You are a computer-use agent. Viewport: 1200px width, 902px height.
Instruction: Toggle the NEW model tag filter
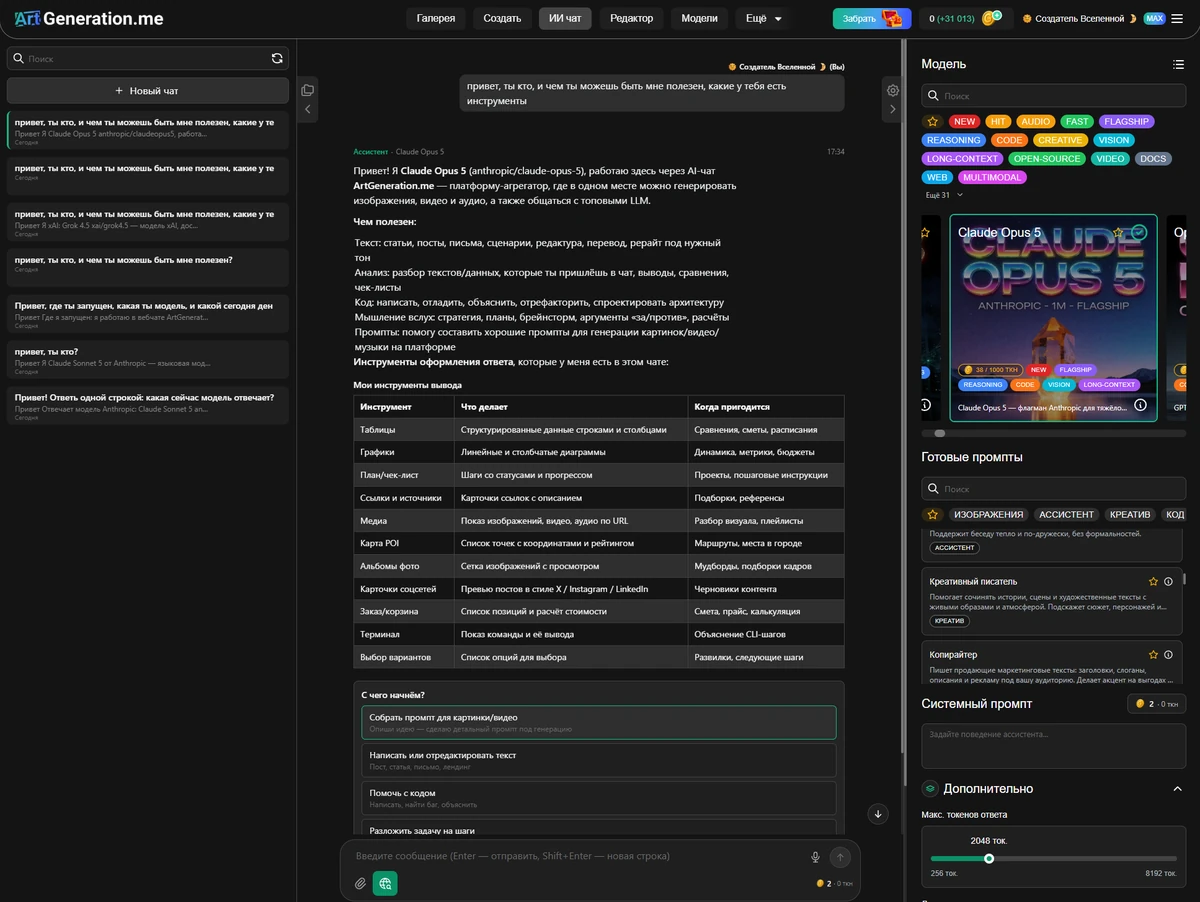coord(965,122)
